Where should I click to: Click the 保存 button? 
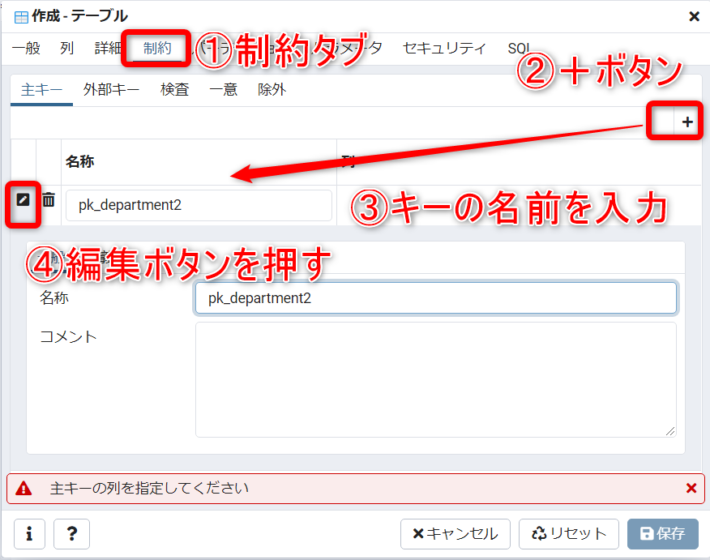click(662, 533)
